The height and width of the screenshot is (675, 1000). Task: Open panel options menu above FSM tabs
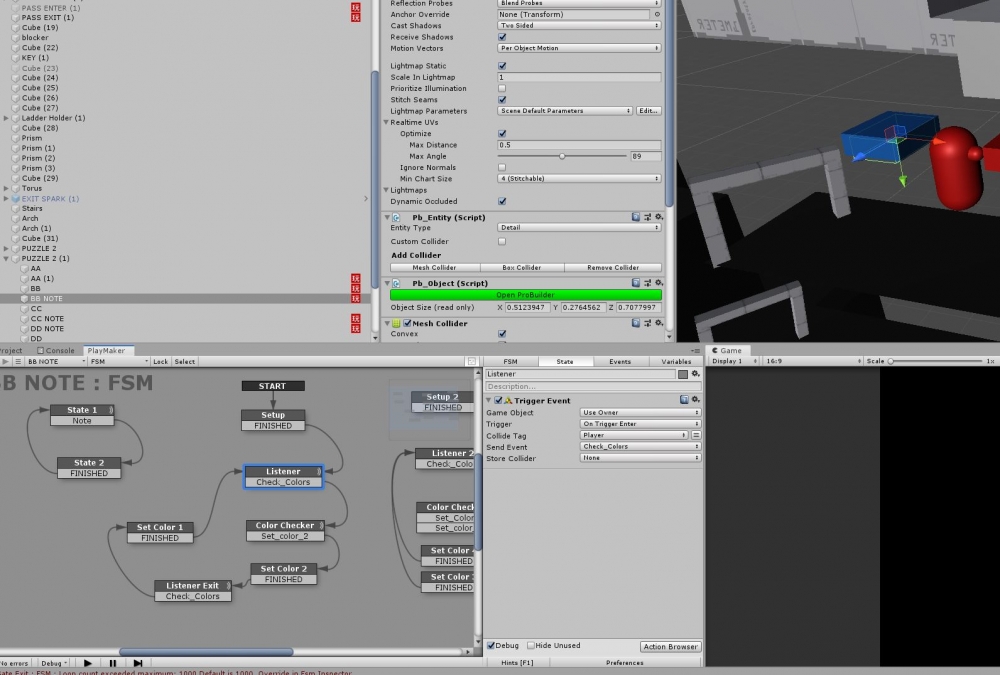tap(696, 351)
